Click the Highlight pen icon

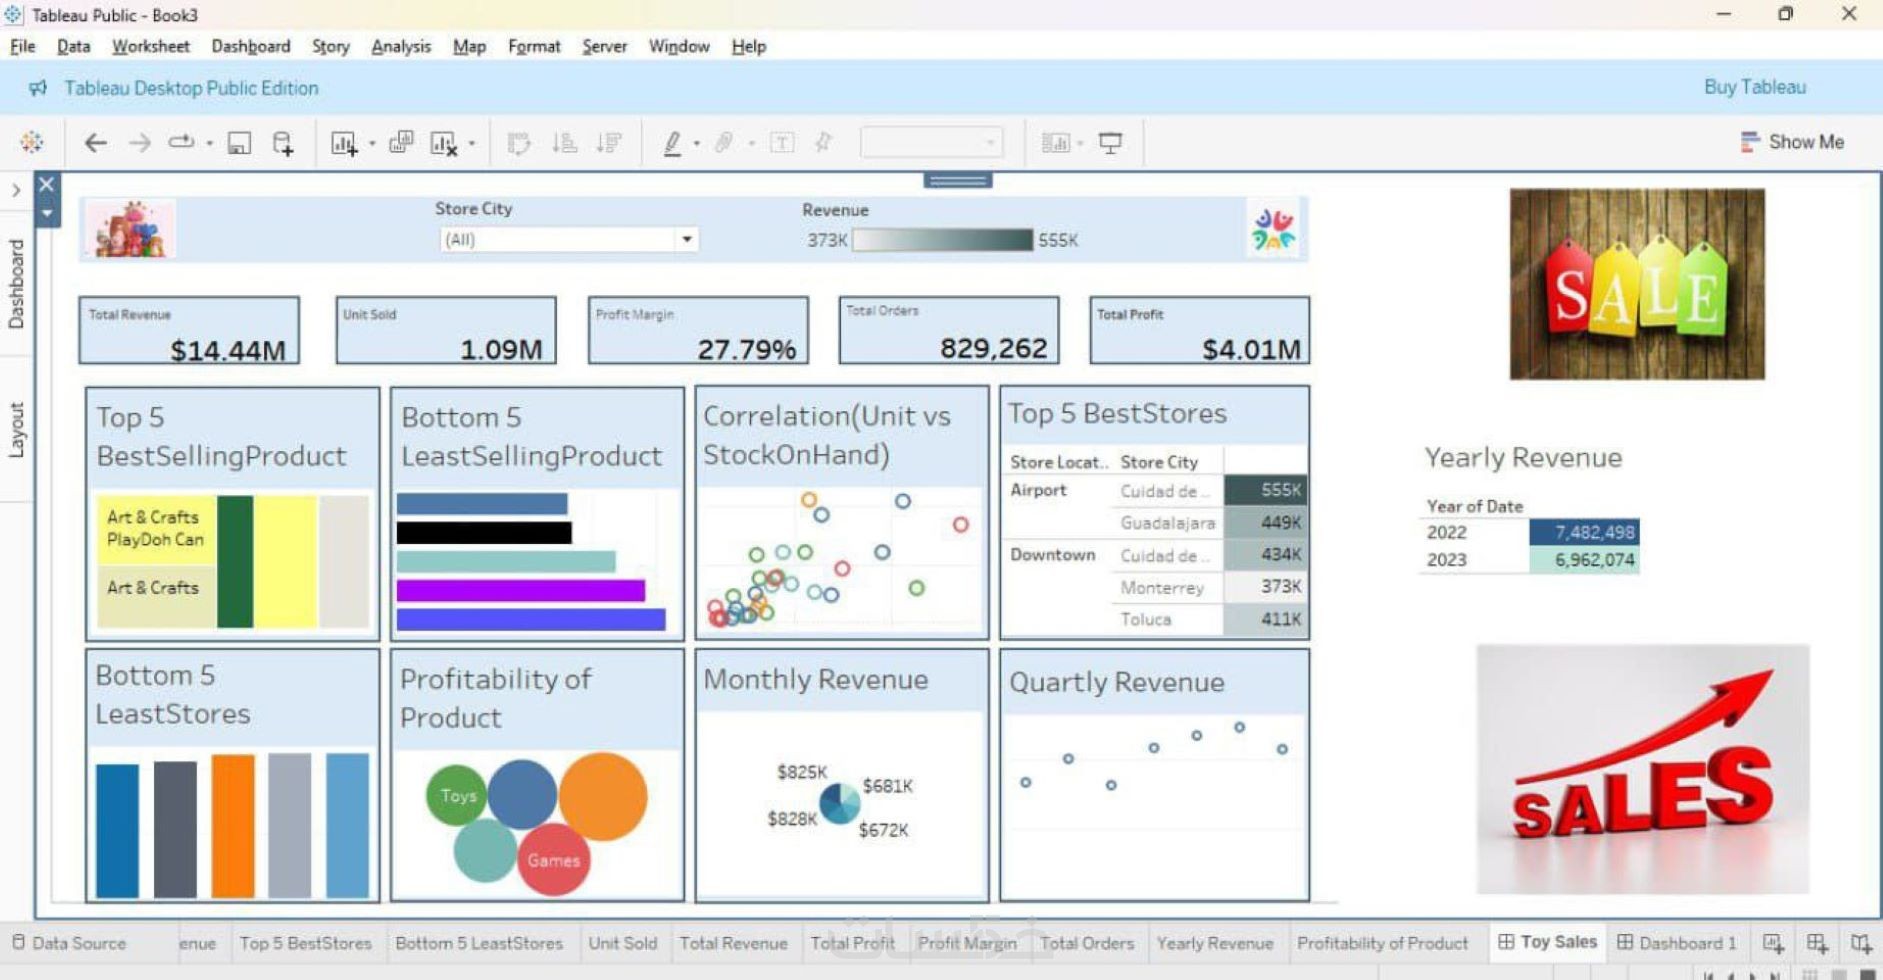coord(672,144)
